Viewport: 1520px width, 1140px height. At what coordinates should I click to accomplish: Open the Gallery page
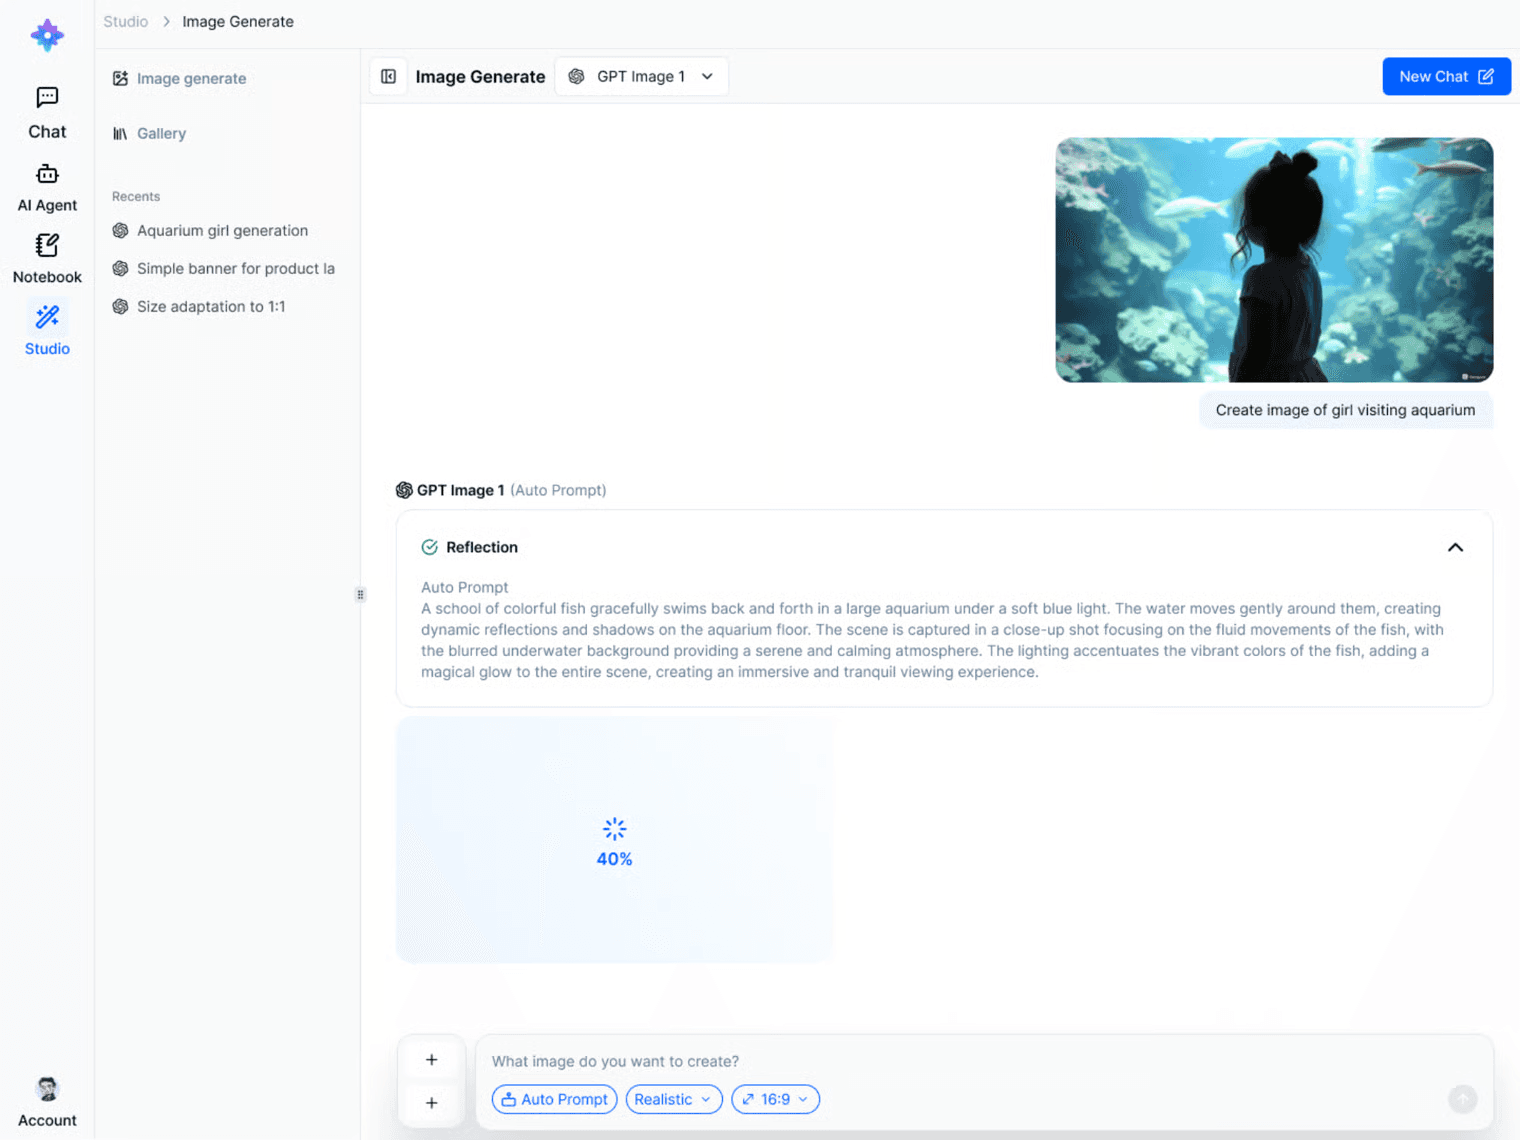(150, 133)
